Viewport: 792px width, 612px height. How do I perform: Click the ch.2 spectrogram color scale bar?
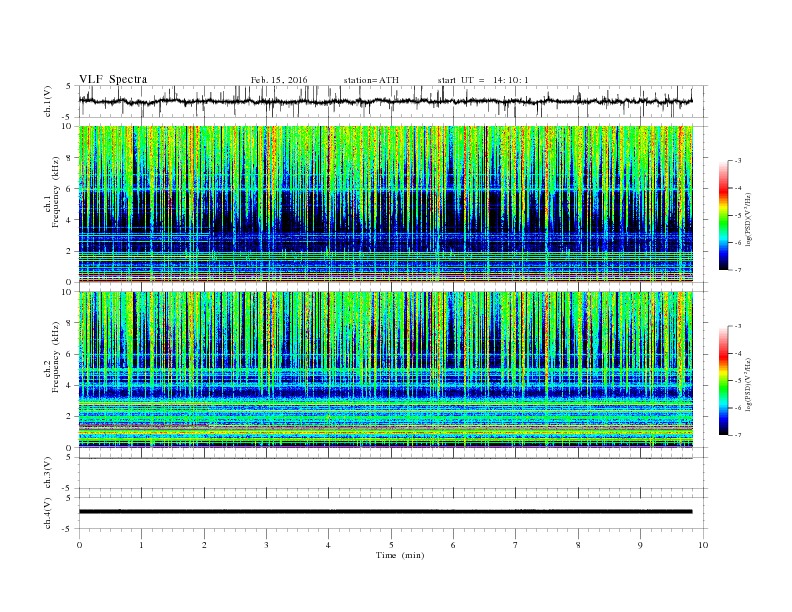(723, 381)
